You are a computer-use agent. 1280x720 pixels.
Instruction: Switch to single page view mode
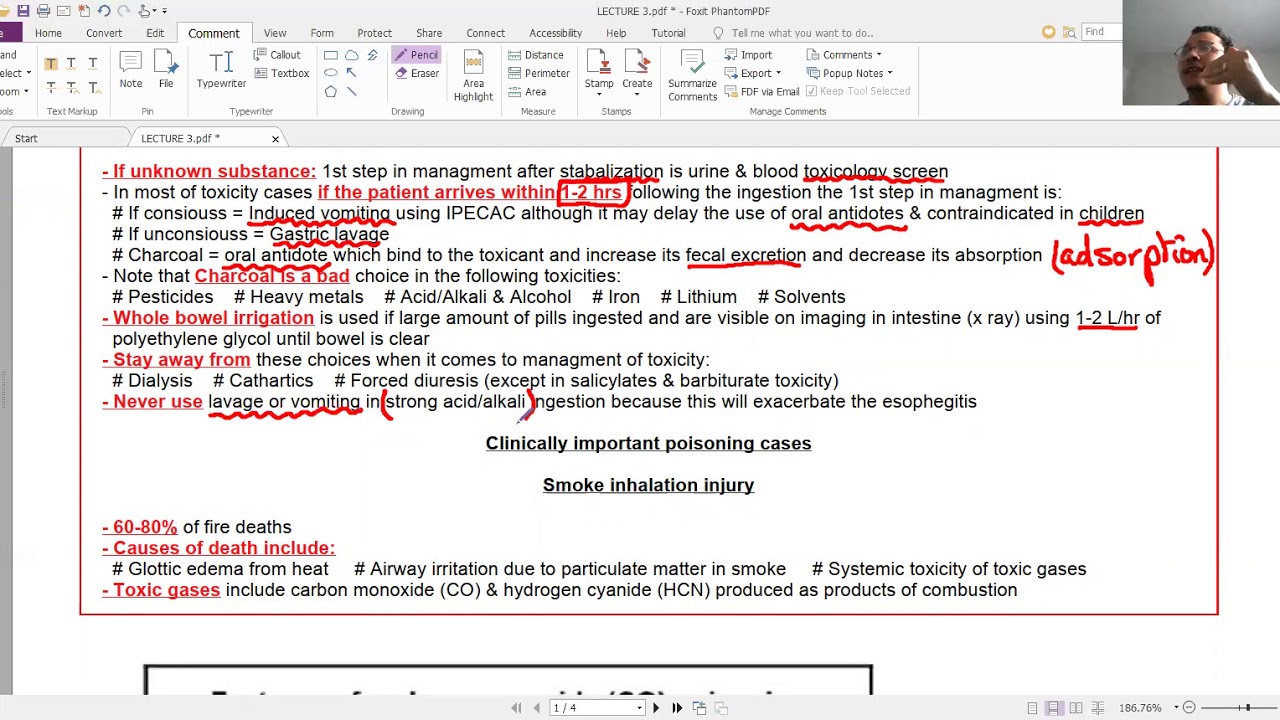tap(1032, 708)
